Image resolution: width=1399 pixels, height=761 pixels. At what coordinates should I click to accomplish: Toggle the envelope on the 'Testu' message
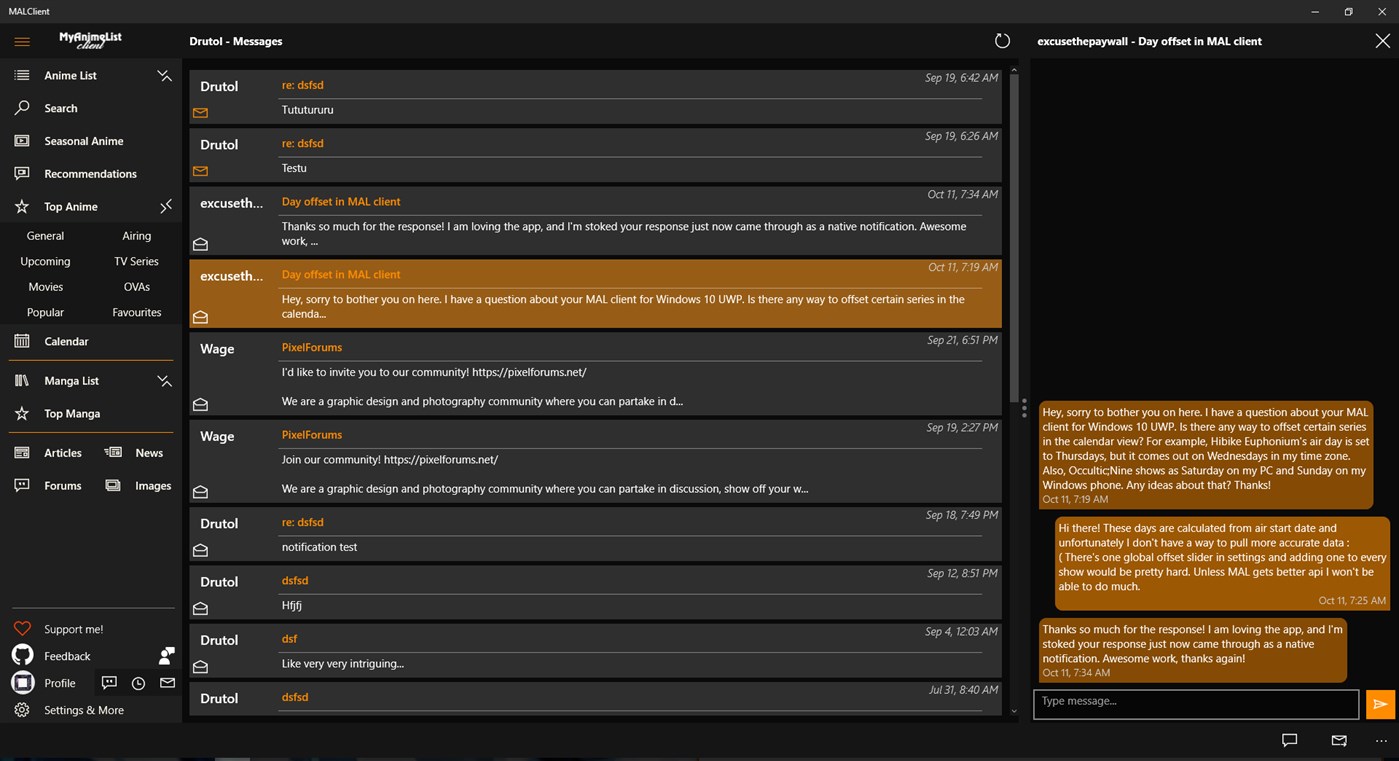pyautogui.click(x=200, y=170)
